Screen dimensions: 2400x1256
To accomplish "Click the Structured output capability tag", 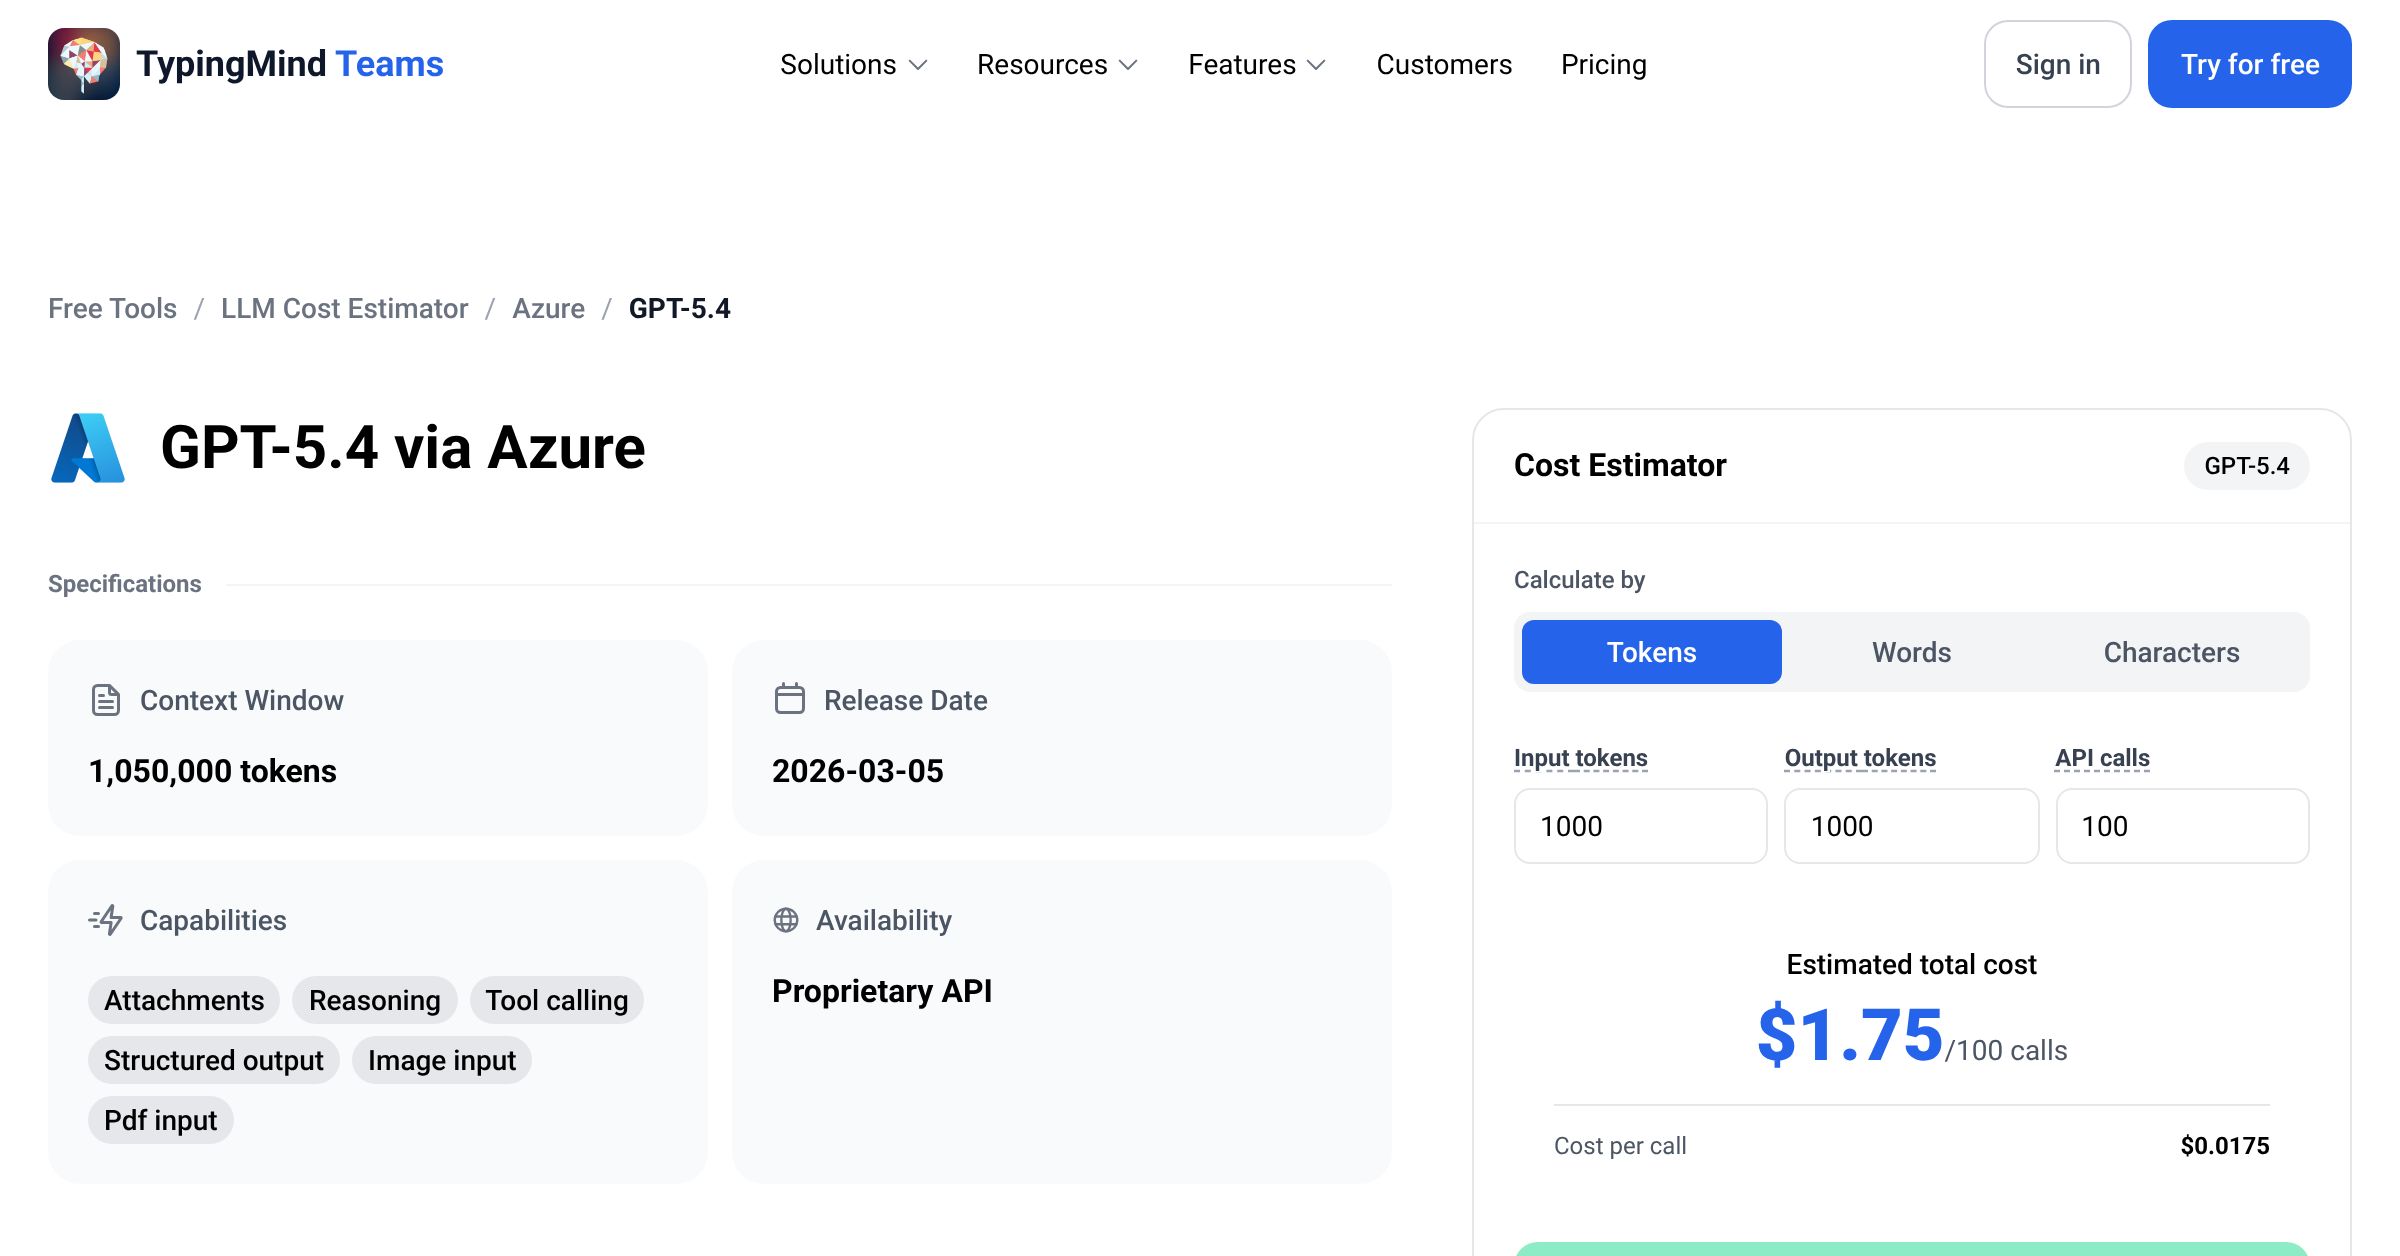I will 214,1060.
